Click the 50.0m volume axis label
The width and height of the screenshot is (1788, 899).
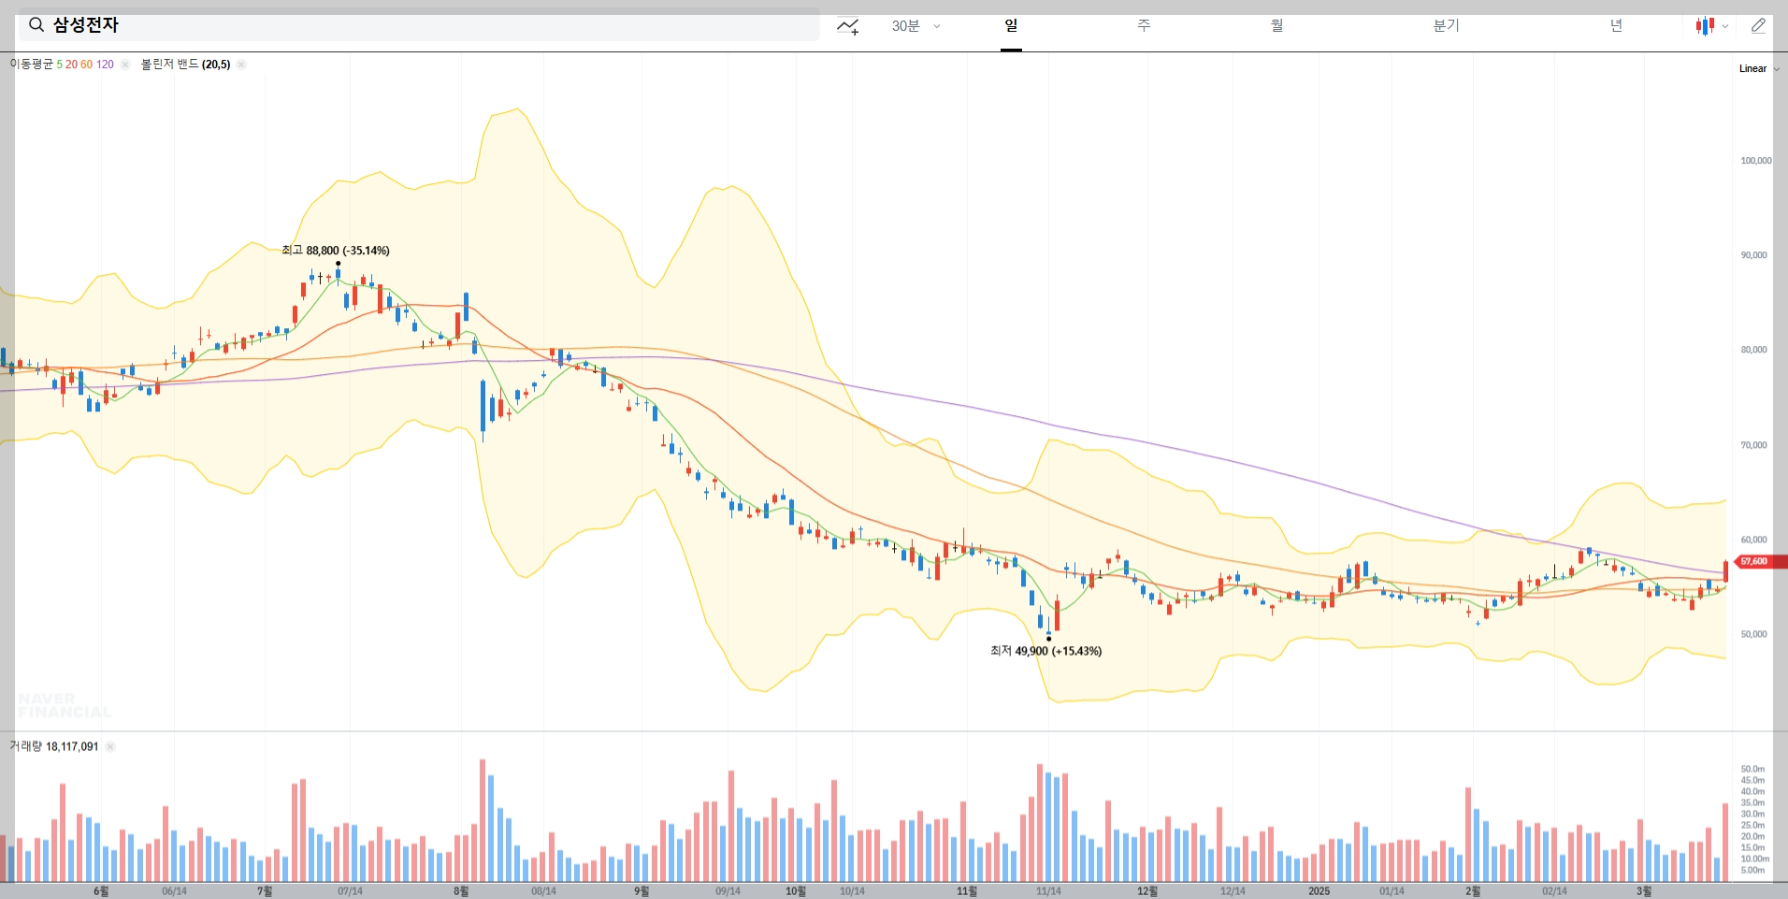tap(1752, 769)
